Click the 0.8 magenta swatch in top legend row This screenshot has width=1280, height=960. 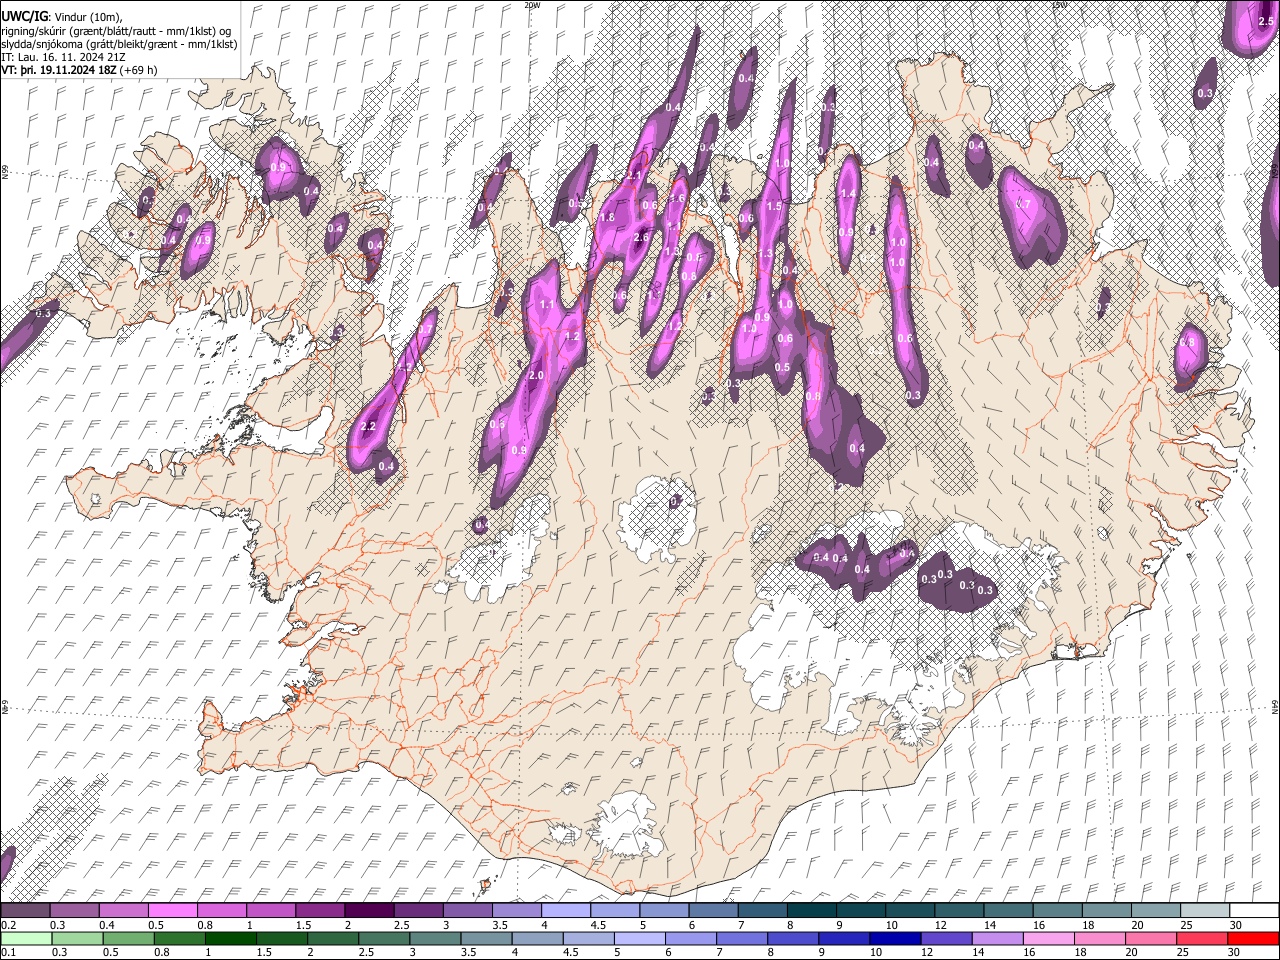point(221,910)
